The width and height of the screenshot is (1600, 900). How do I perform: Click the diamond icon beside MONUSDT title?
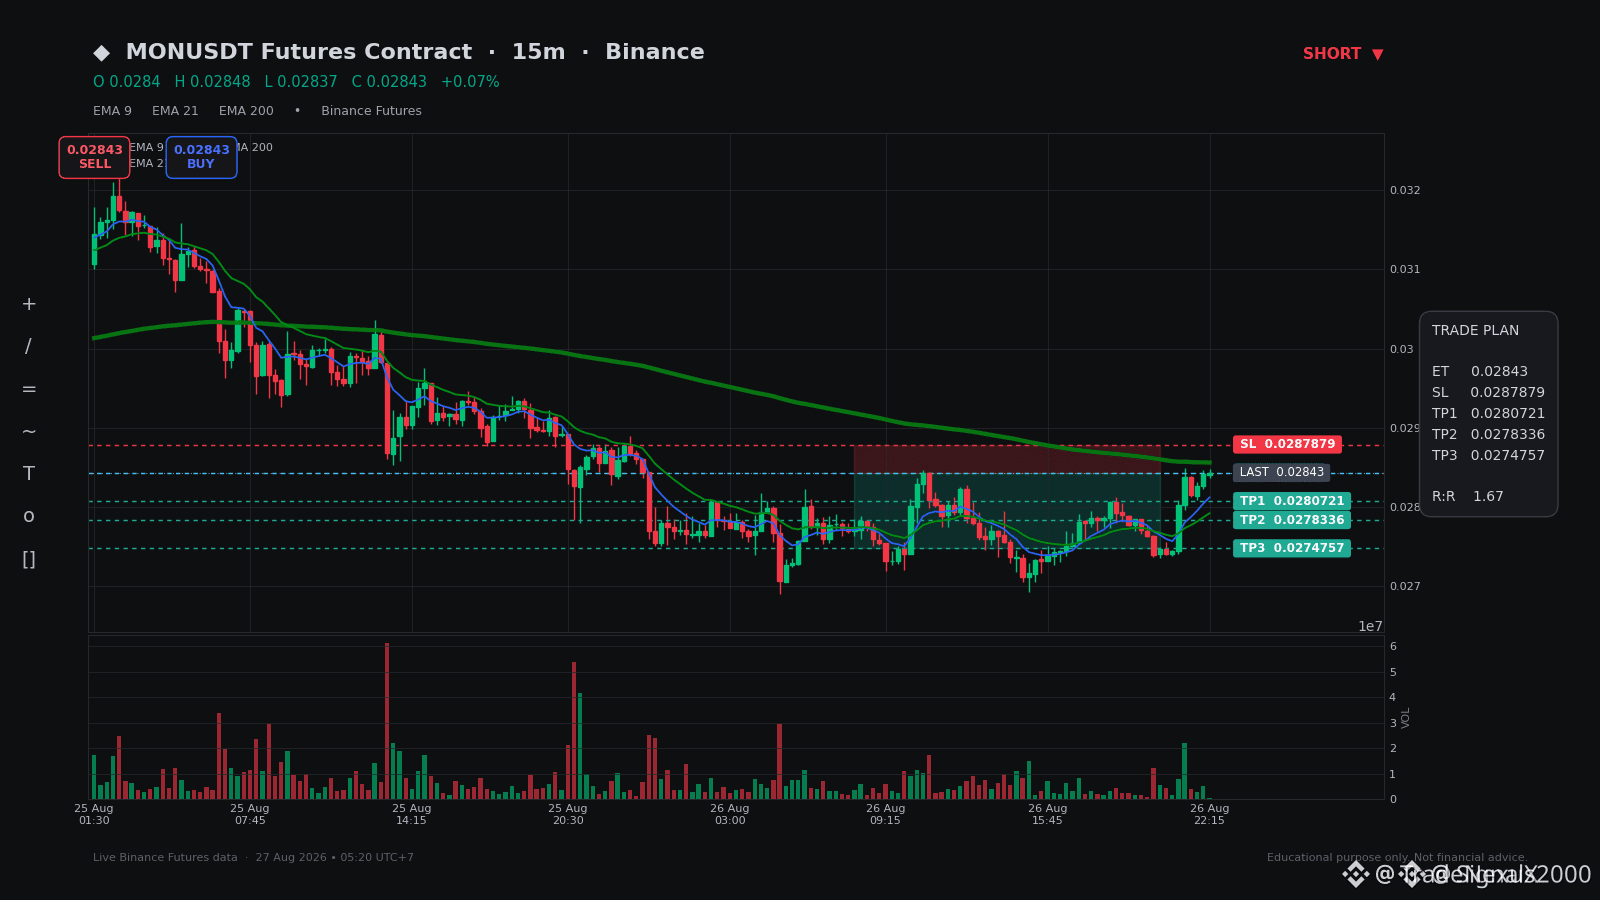coord(101,53)
